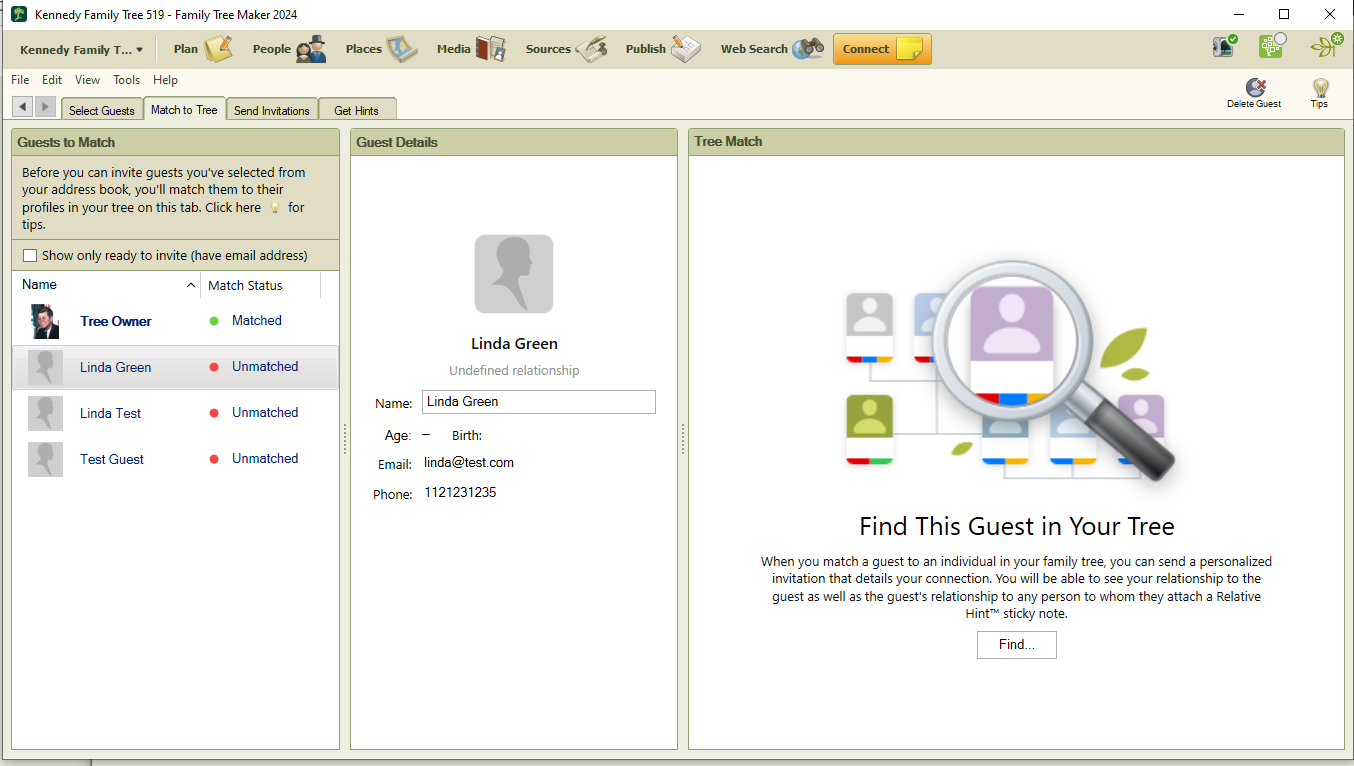The height and width of the screenshot is (766, 1354).
Task: Click the Linda Green heading in Guest Details
Action: click(x=514, y=344)
